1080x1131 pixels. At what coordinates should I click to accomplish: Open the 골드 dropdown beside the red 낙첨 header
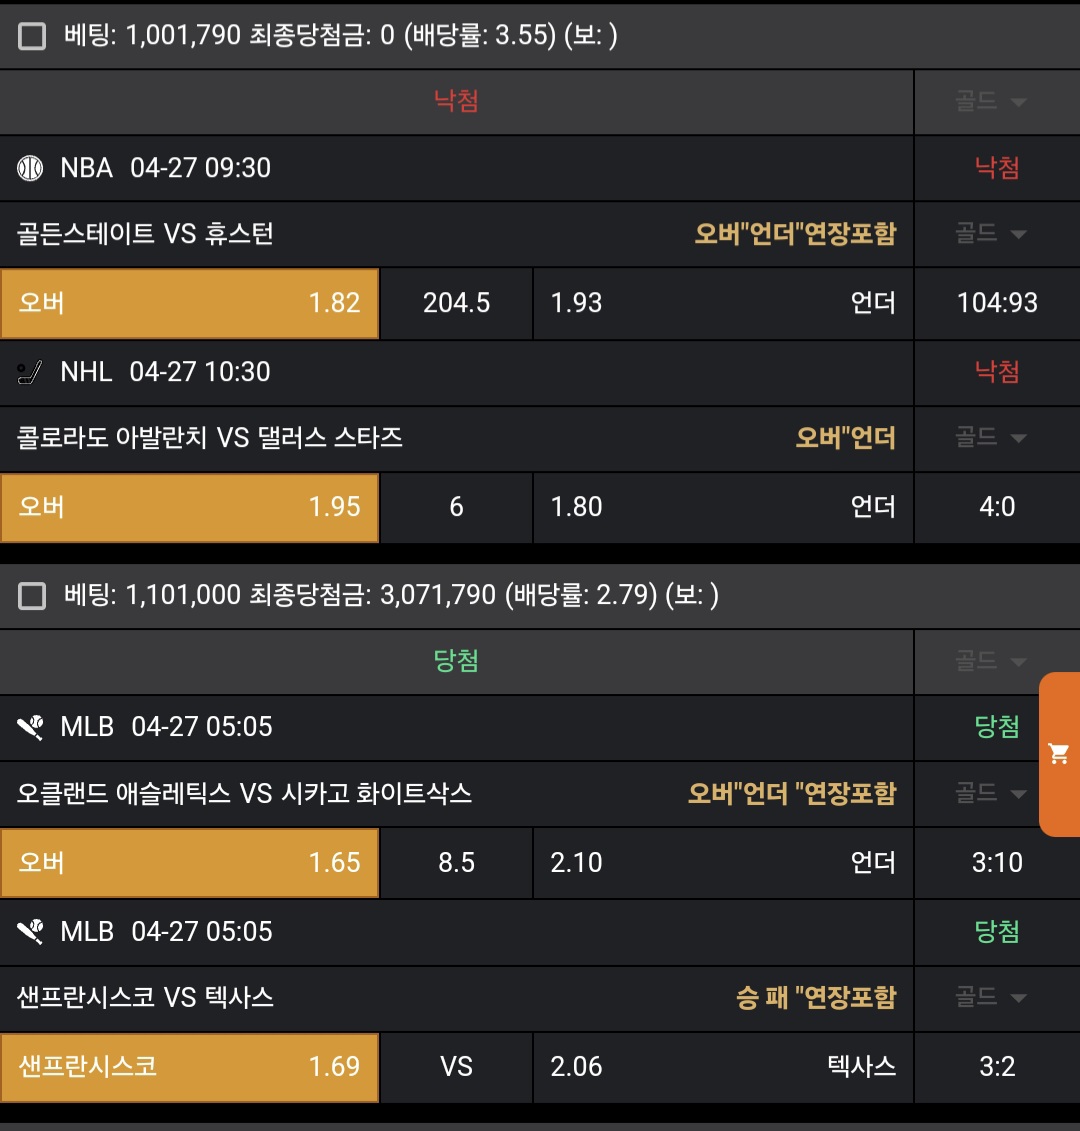point(990,102)
